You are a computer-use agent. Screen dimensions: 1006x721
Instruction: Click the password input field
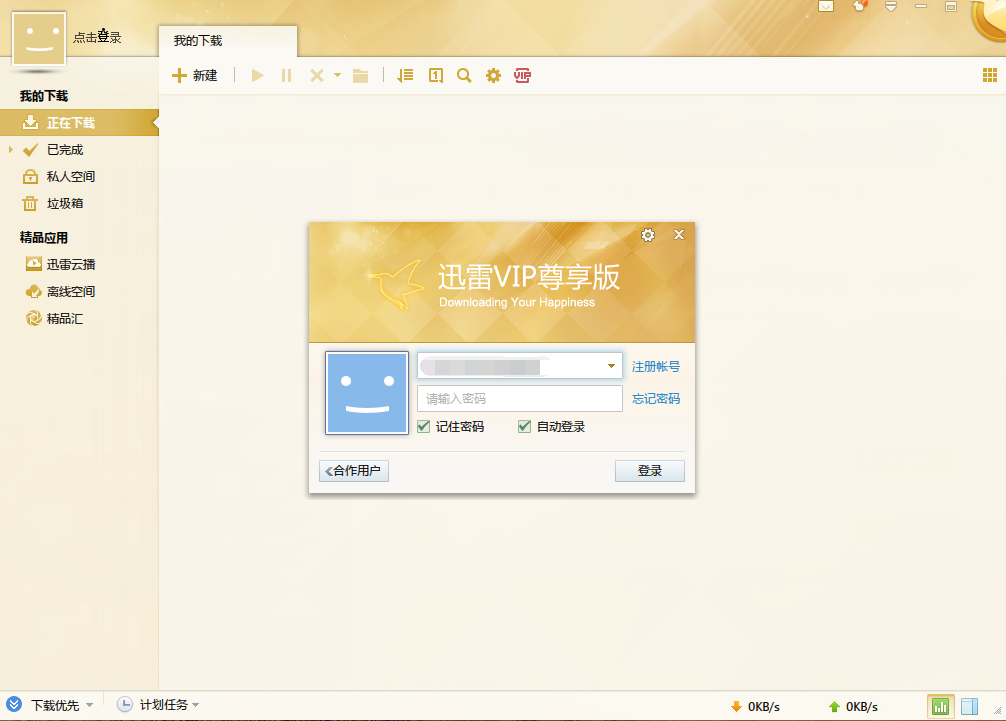coord(519,399)
